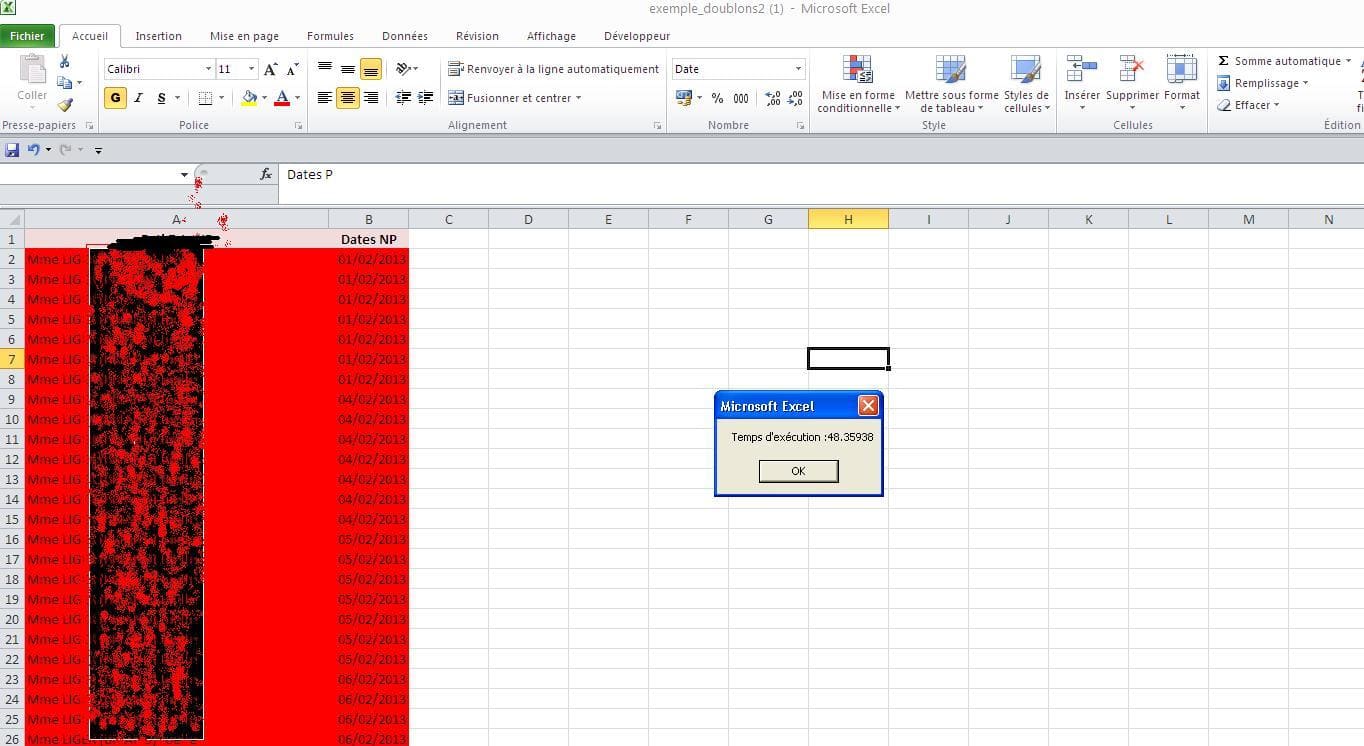
Task: Switch to the Insertion tab
Action: tap(158, 36)
